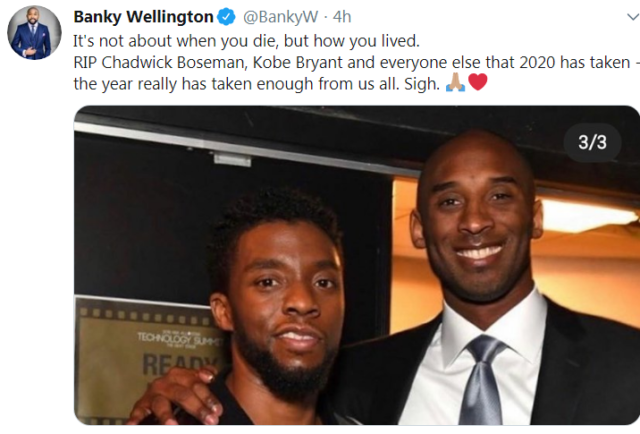This screenshot has width=640, height=434.
Task: Click the Technology Summit poster in the photo
Action: [149, 359]
